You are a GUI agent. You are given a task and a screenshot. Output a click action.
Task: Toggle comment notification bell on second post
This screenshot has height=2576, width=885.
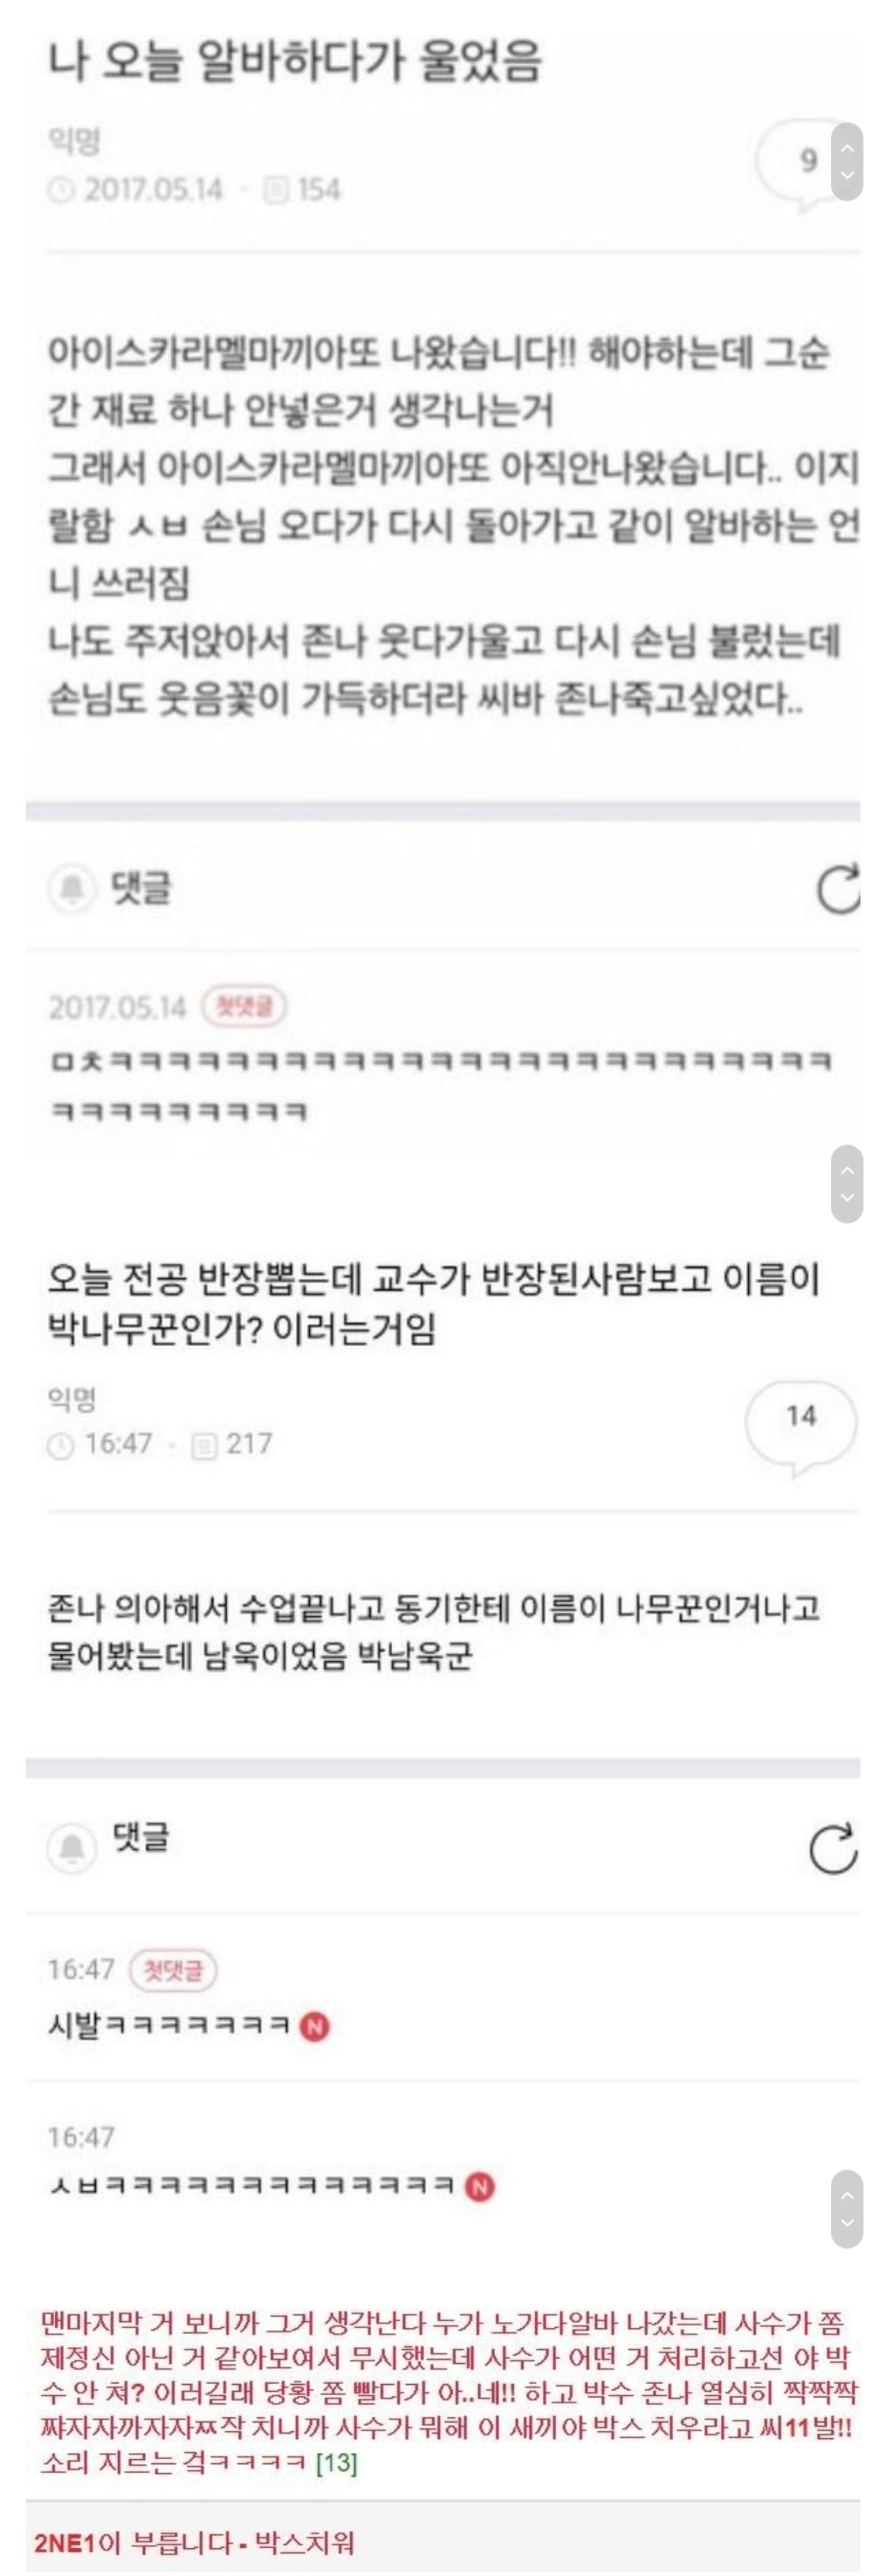click(x=72, y=1846)
